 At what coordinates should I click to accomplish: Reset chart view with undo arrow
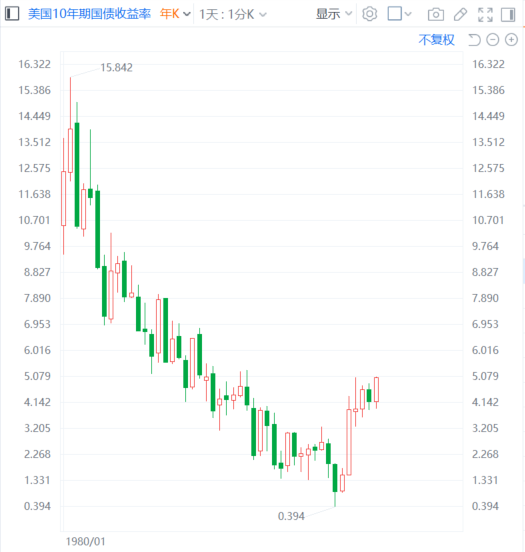click(474, 40)
